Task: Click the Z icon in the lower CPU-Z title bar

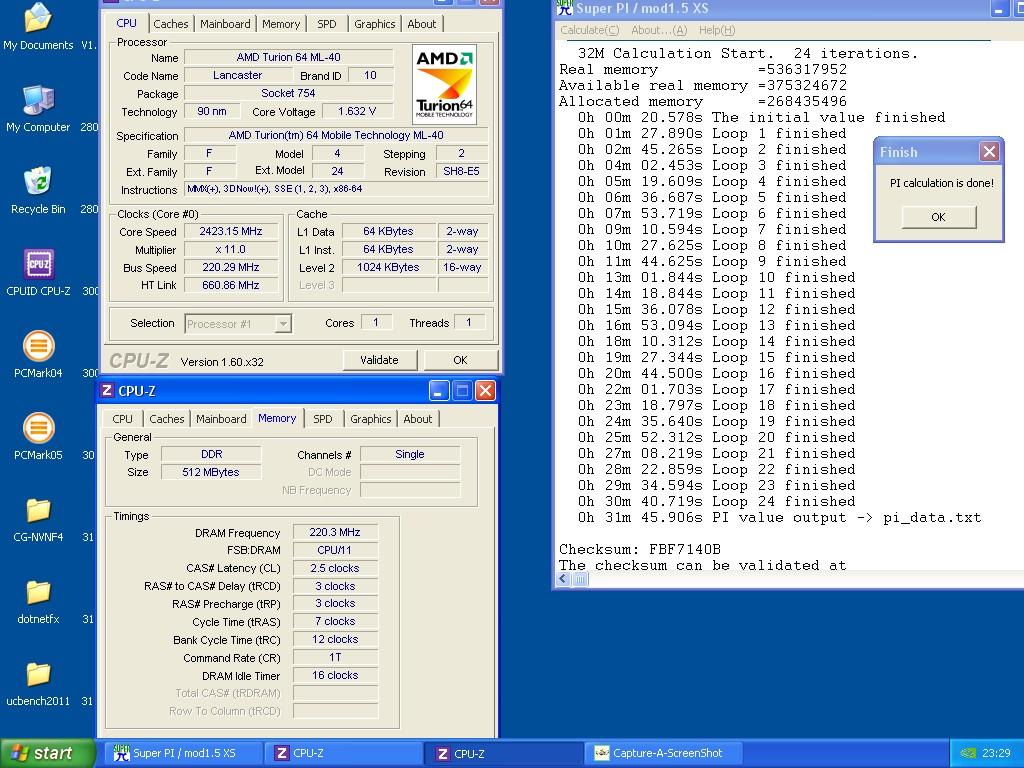Action: point(106,391)
